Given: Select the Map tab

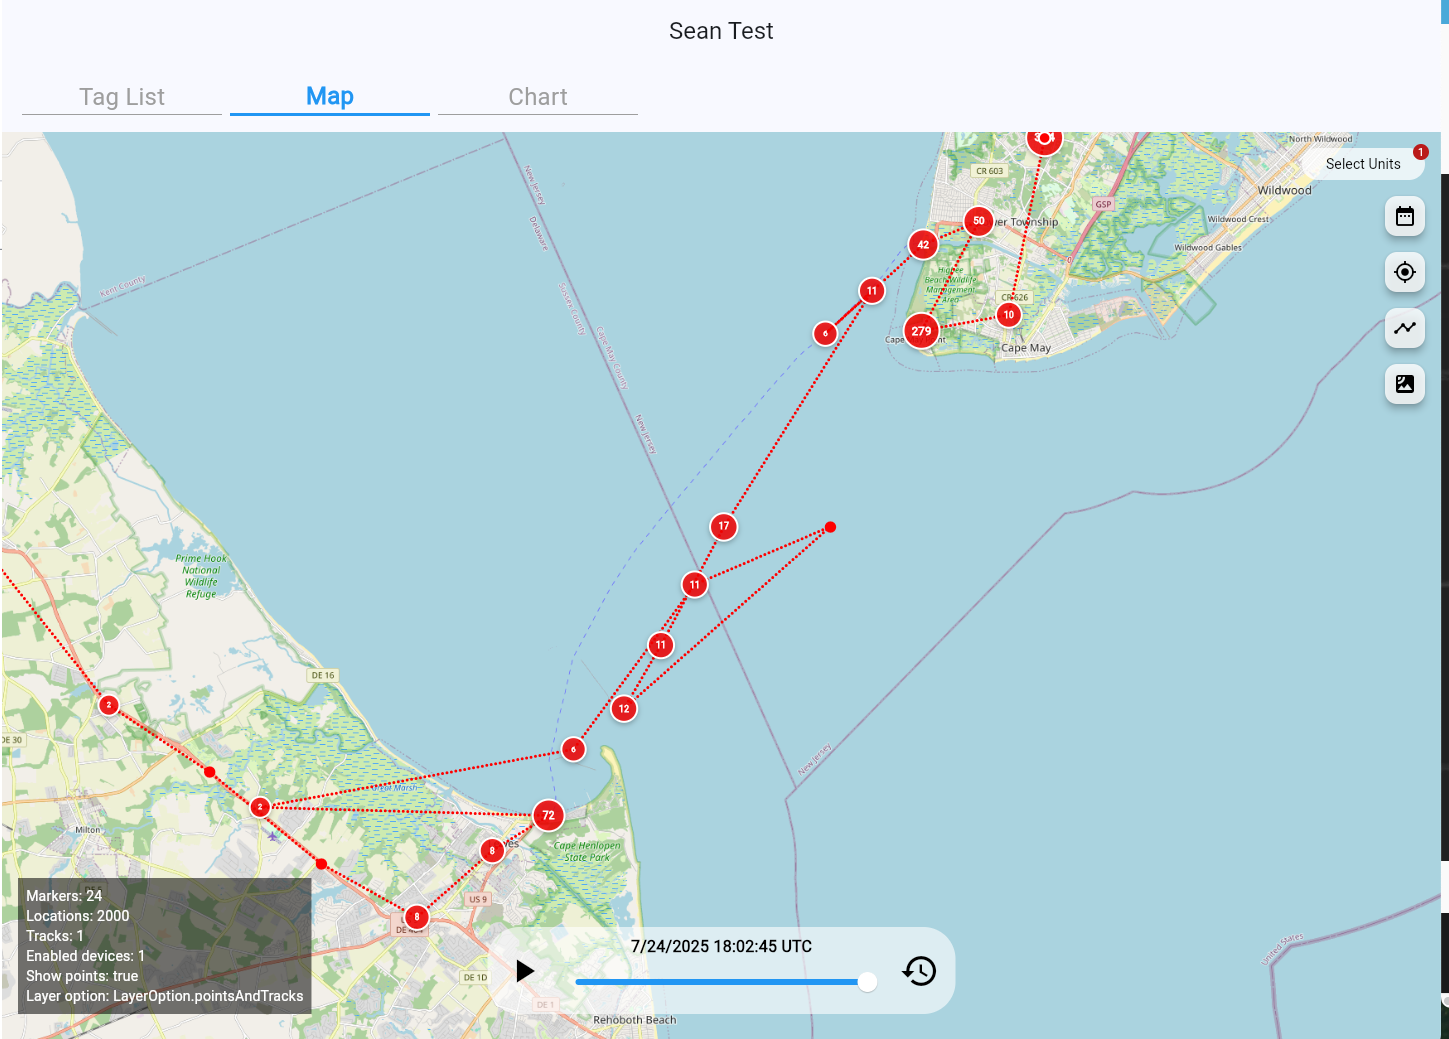Looking at the screenshot, I should (330, 97).
